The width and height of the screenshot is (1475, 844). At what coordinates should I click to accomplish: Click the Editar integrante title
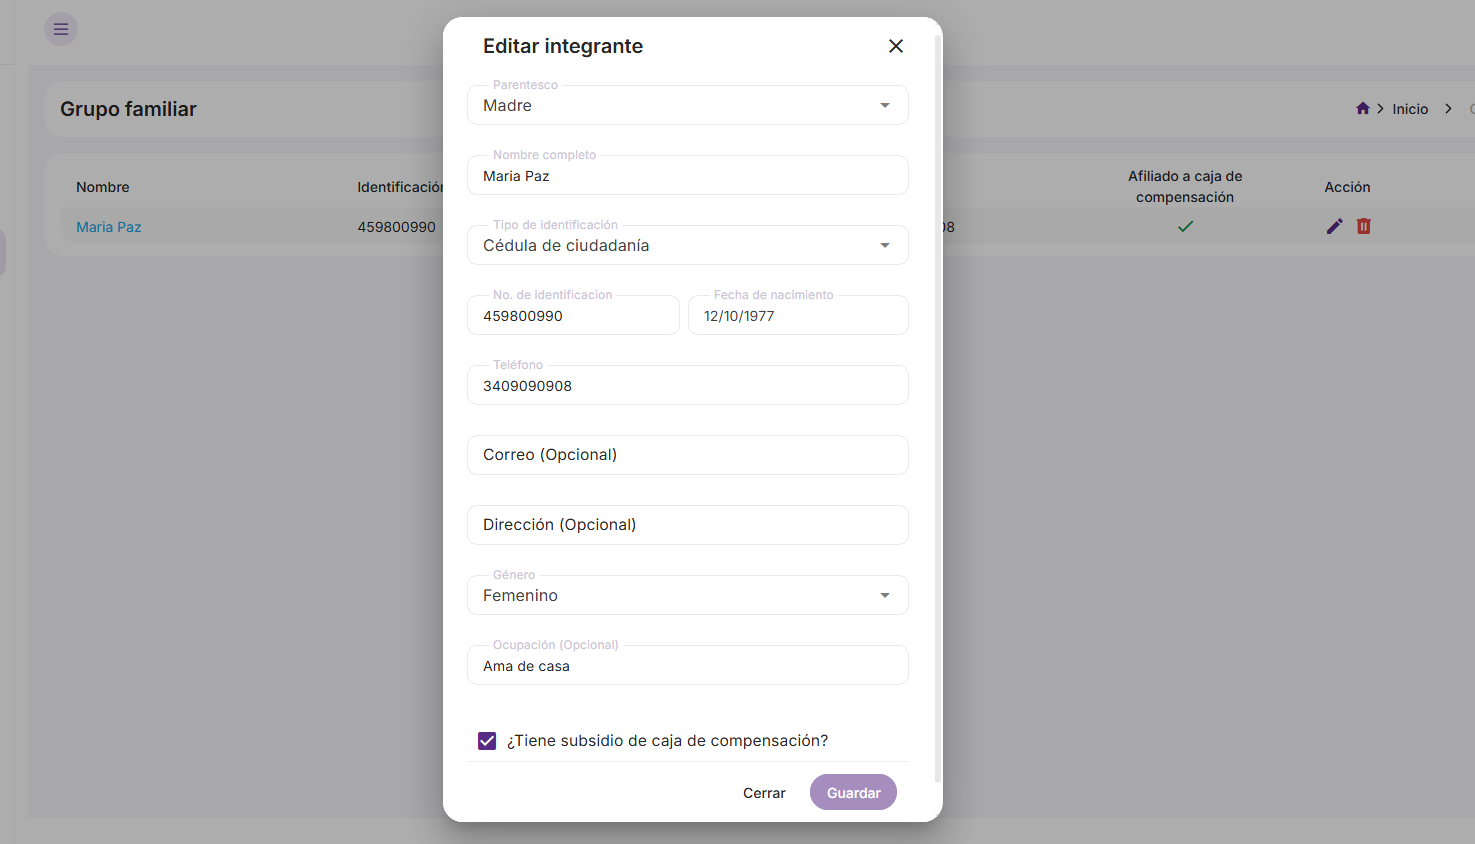[x=563, y=46]
